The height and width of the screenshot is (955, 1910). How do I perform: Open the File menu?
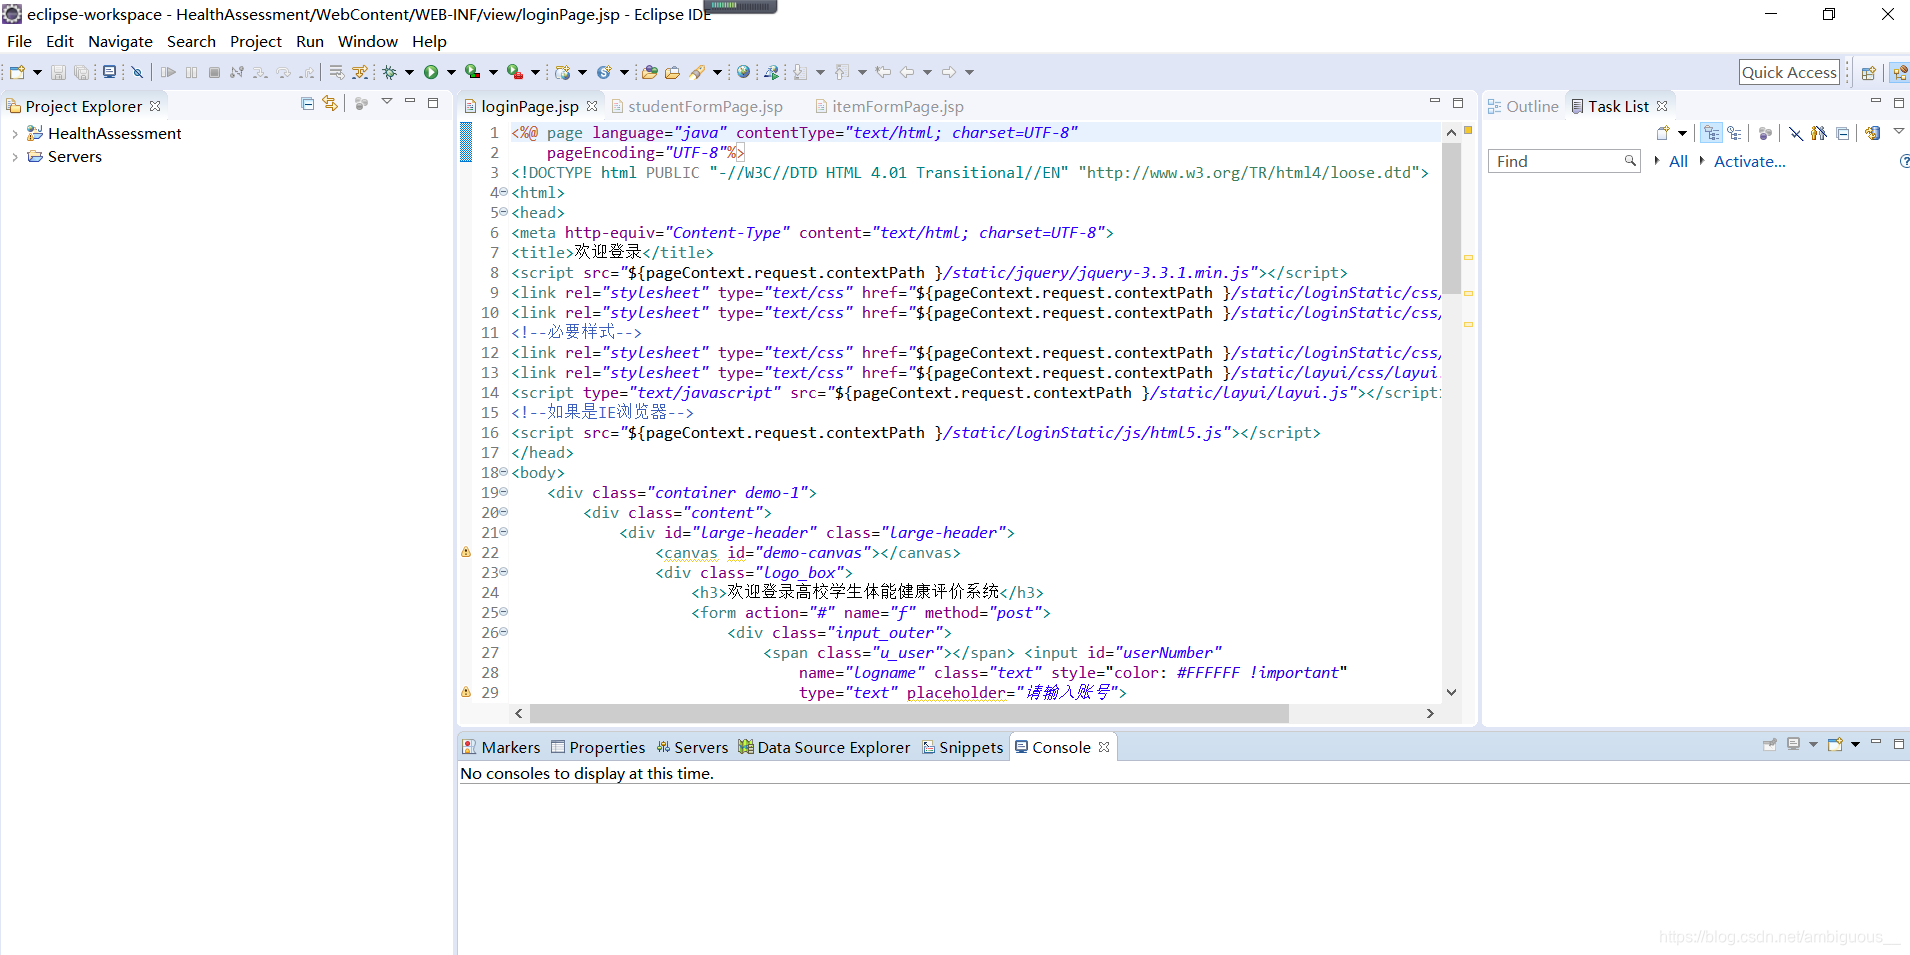[19, 41]
